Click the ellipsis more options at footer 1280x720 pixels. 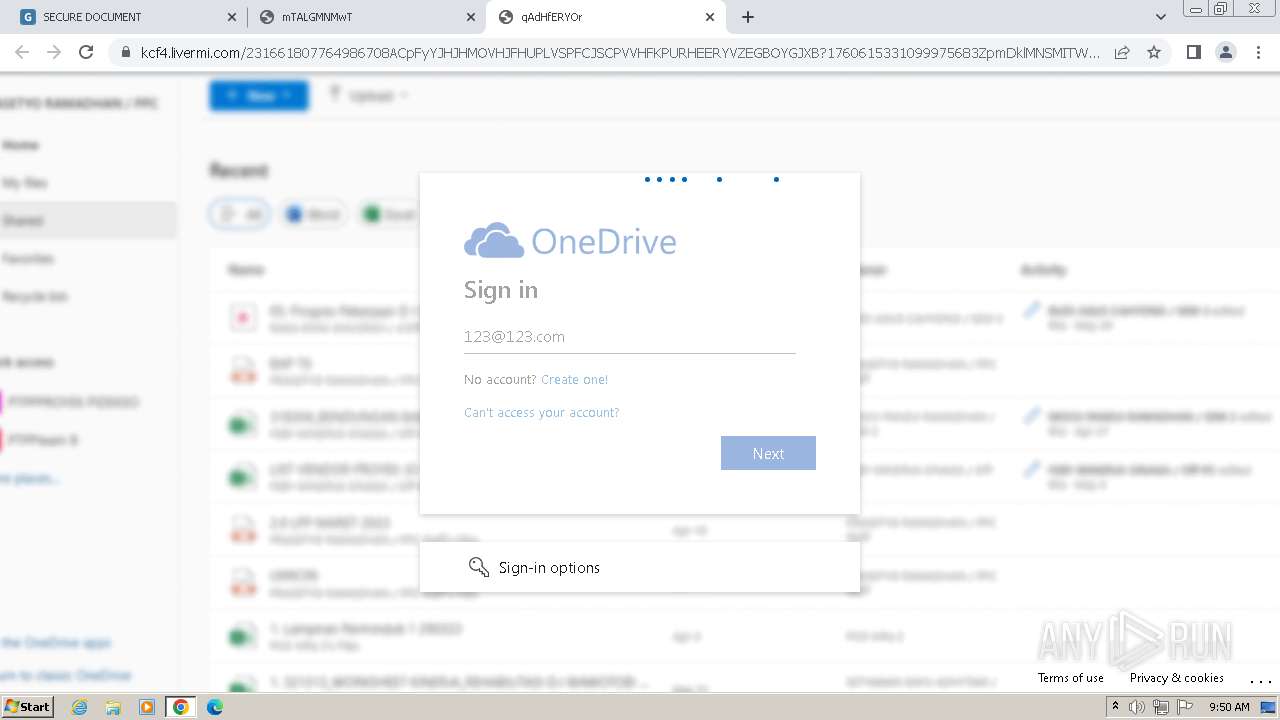pos(1260,680)
